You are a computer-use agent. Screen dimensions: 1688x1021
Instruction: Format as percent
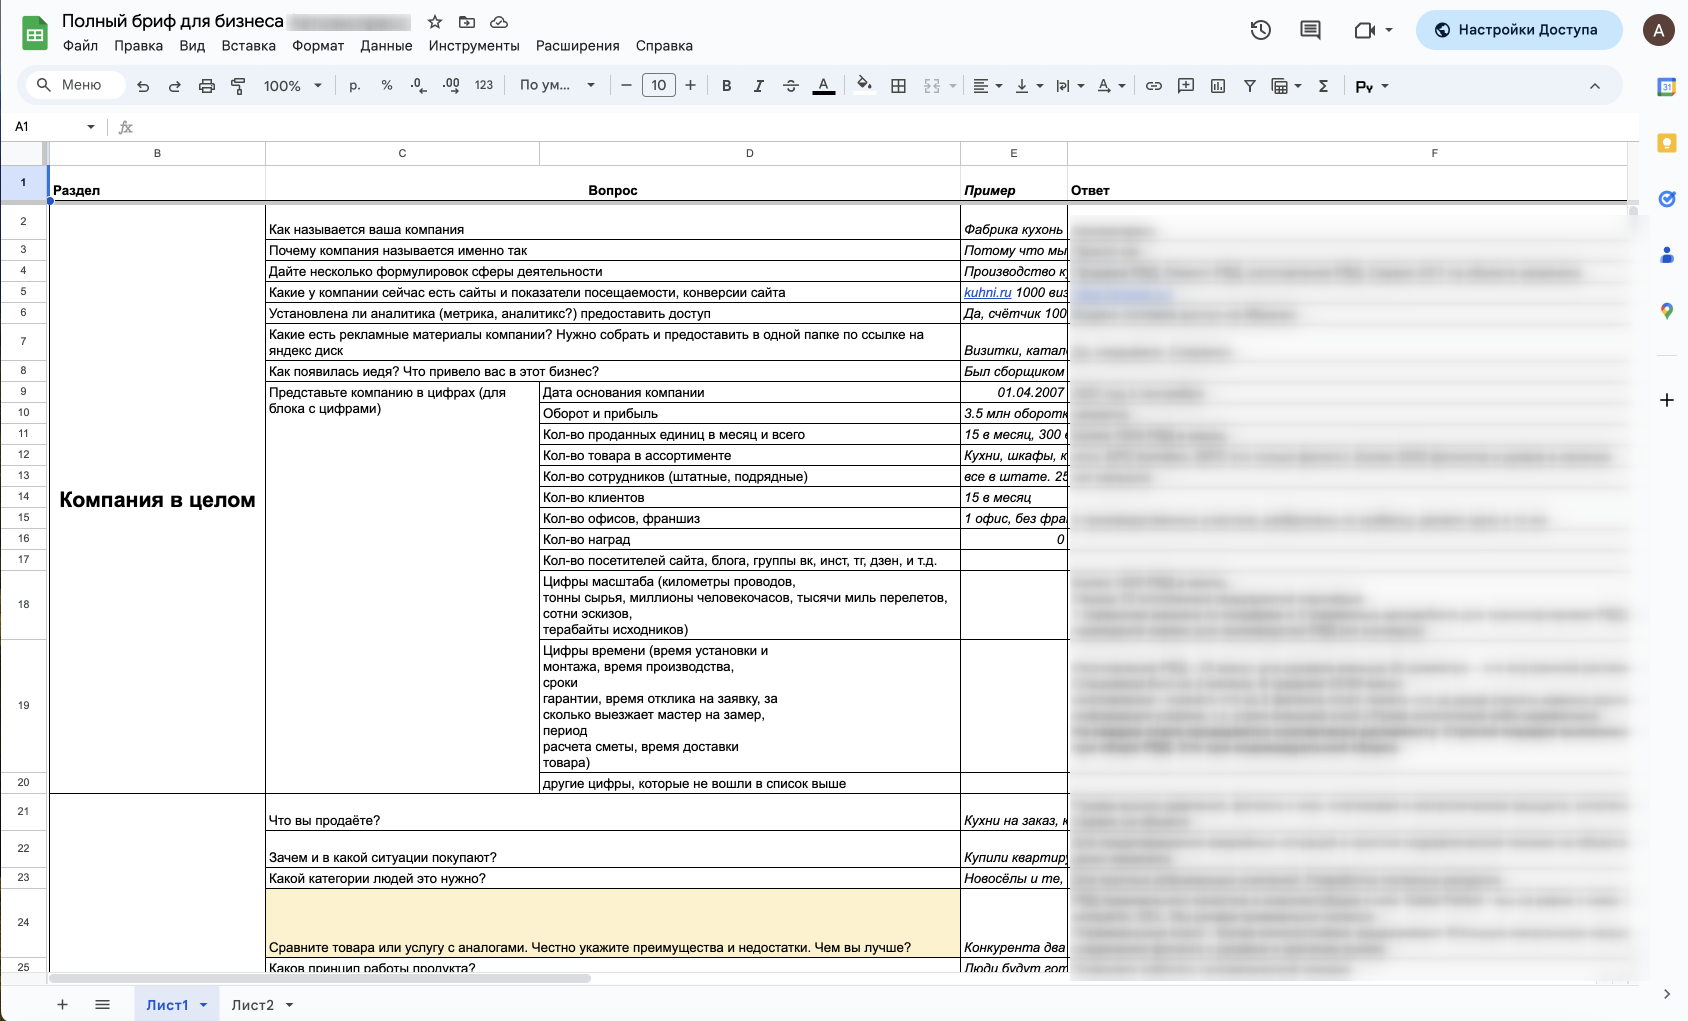point(387,86)
